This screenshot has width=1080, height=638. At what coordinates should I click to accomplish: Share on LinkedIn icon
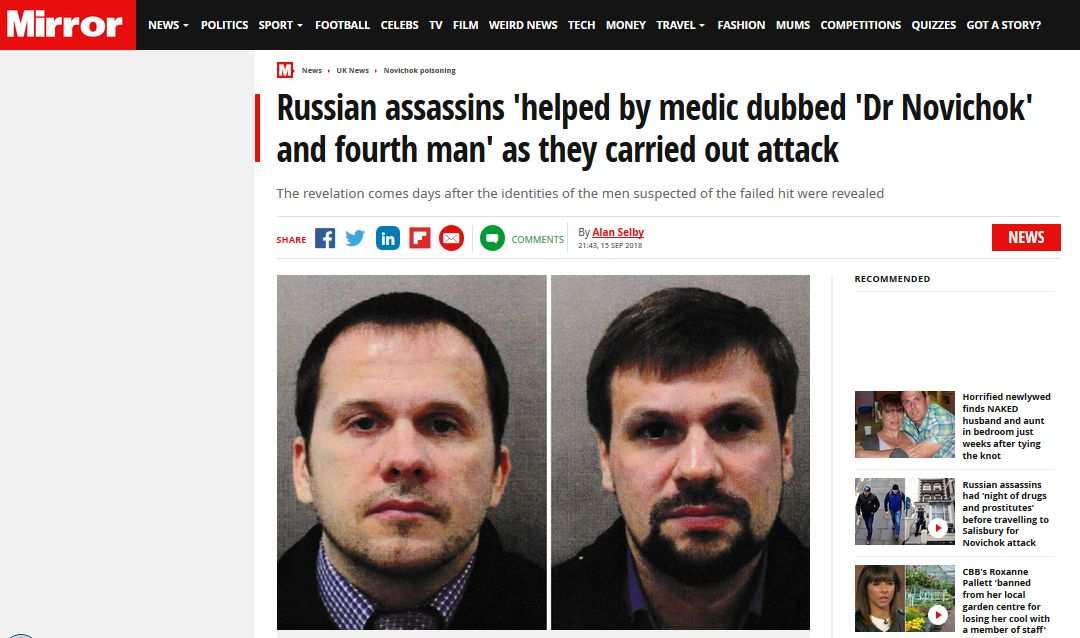coord(388,238)
